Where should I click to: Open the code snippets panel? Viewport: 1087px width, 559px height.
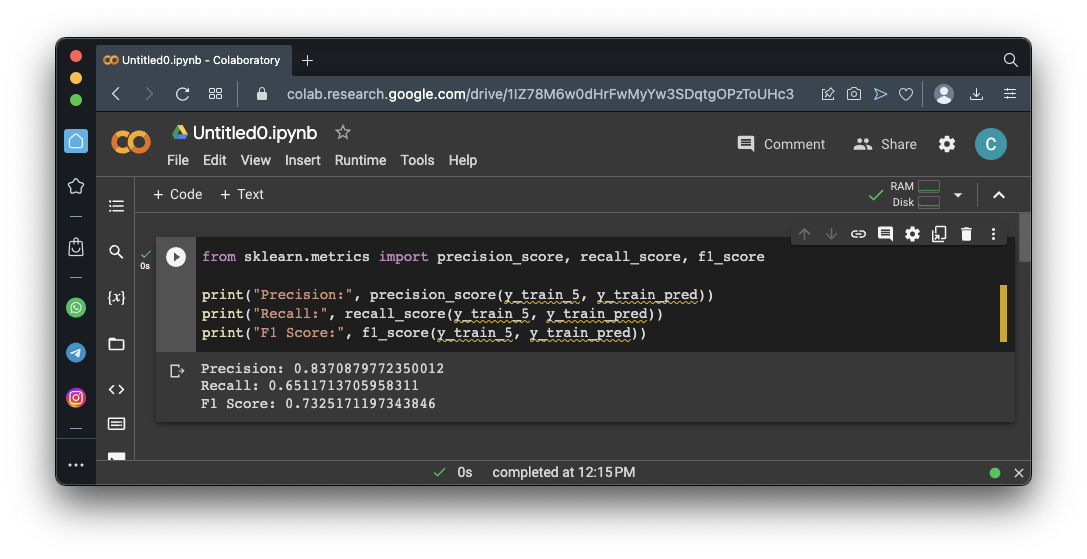[x=116, y=390]
